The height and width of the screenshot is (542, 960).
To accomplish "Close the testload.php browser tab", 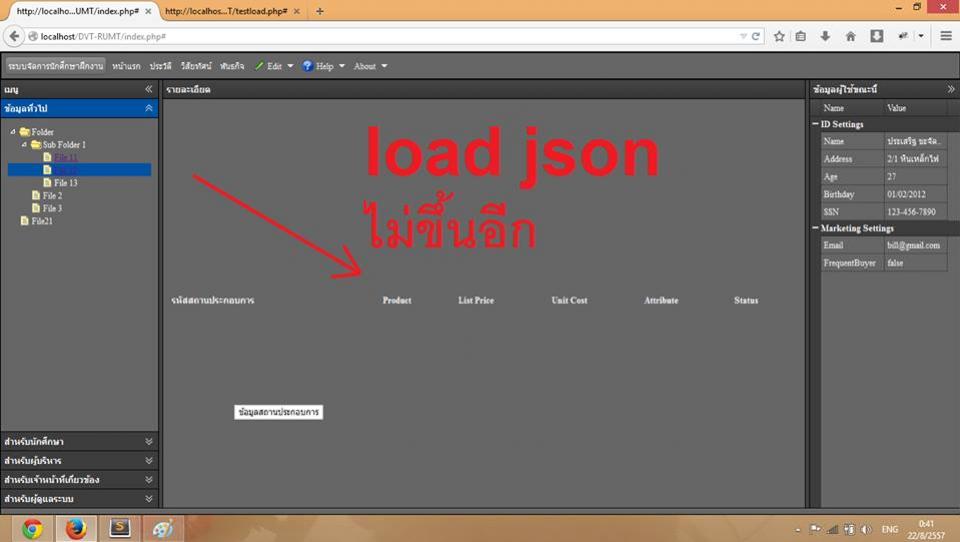I will [x=296, y=11].
